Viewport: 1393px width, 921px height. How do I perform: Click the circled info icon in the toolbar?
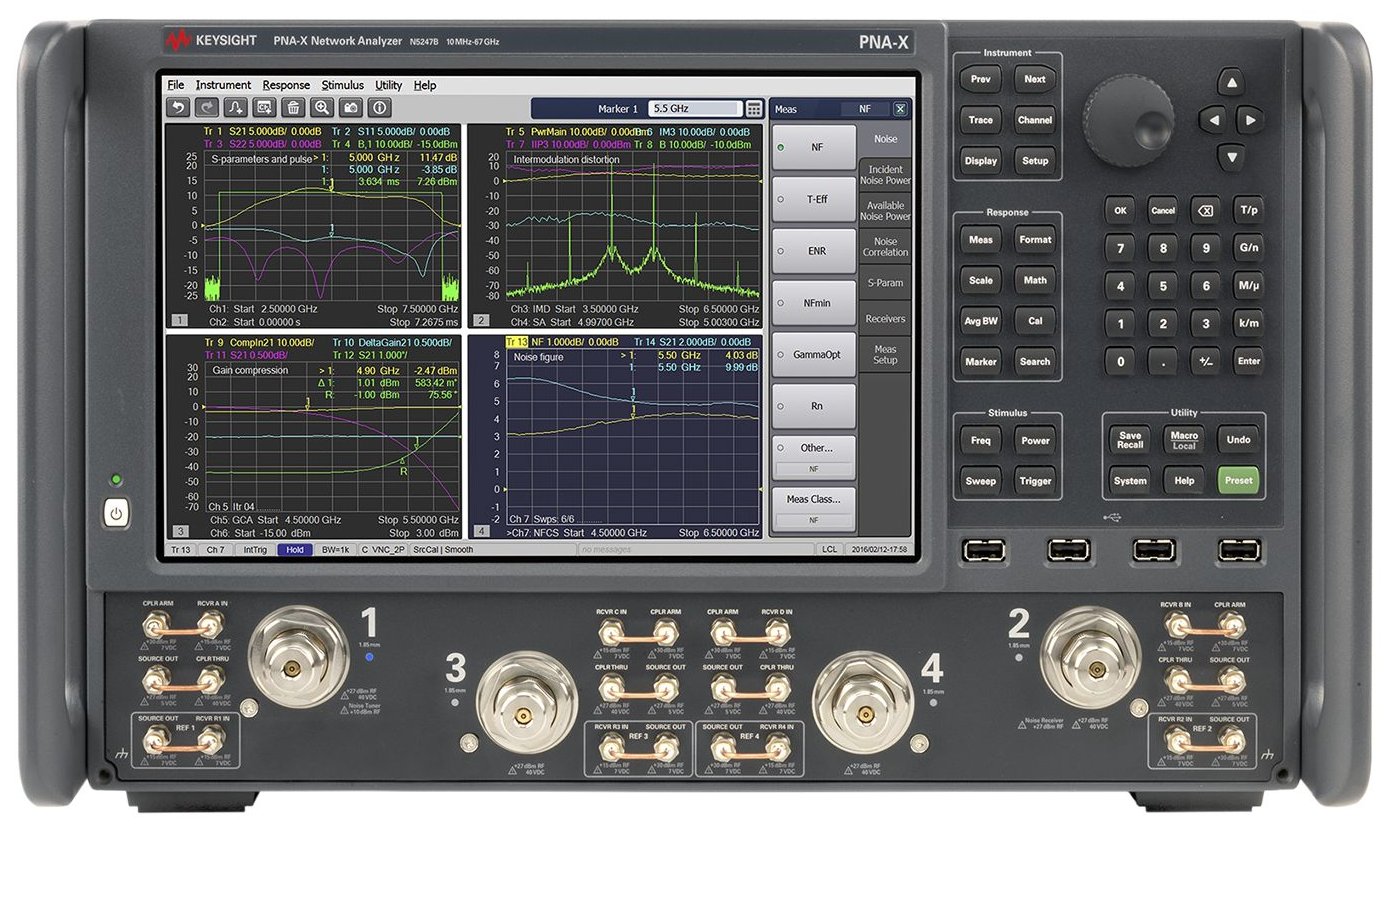pos(380,108)
